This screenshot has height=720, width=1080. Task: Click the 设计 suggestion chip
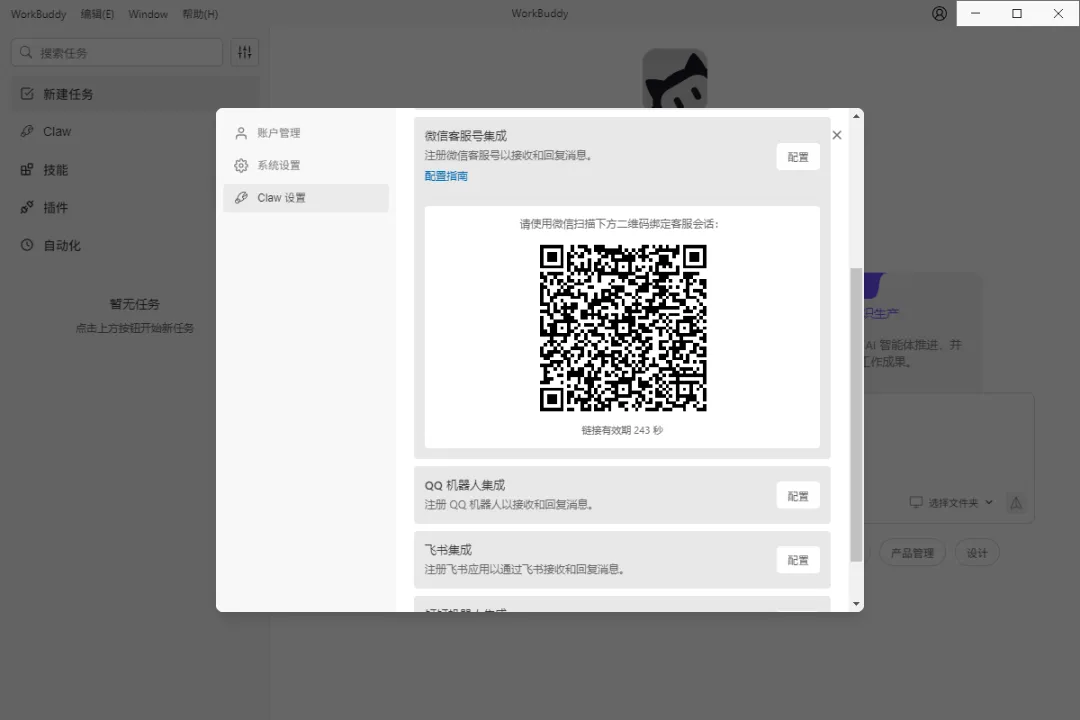977,553
